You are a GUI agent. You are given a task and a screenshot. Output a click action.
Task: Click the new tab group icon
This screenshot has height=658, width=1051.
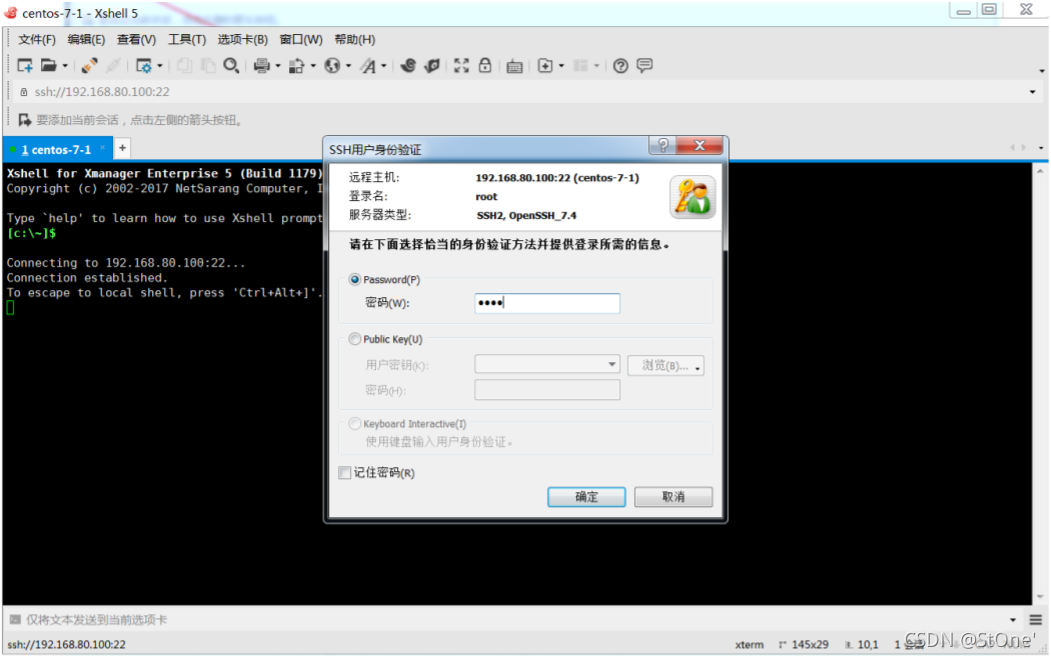(x=546, y=65)
